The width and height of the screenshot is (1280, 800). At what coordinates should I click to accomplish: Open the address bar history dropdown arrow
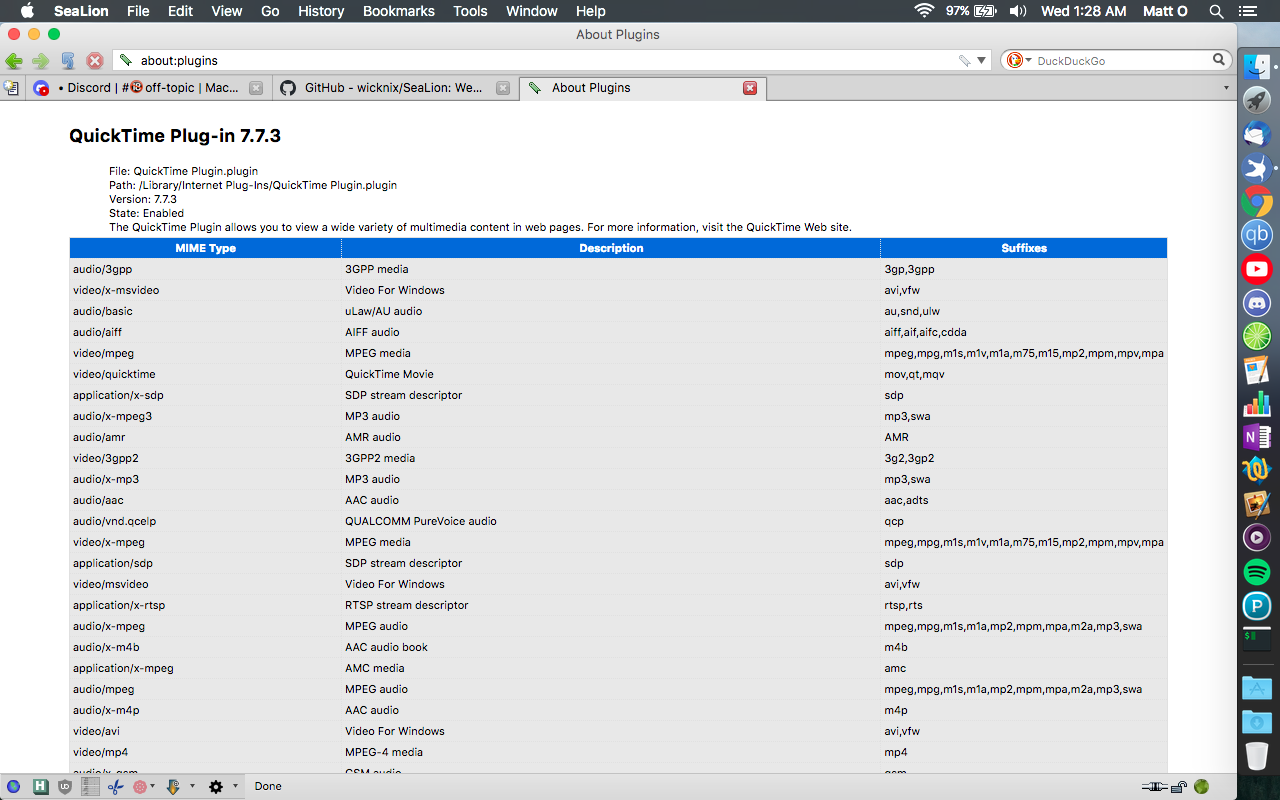click(982, 61)
